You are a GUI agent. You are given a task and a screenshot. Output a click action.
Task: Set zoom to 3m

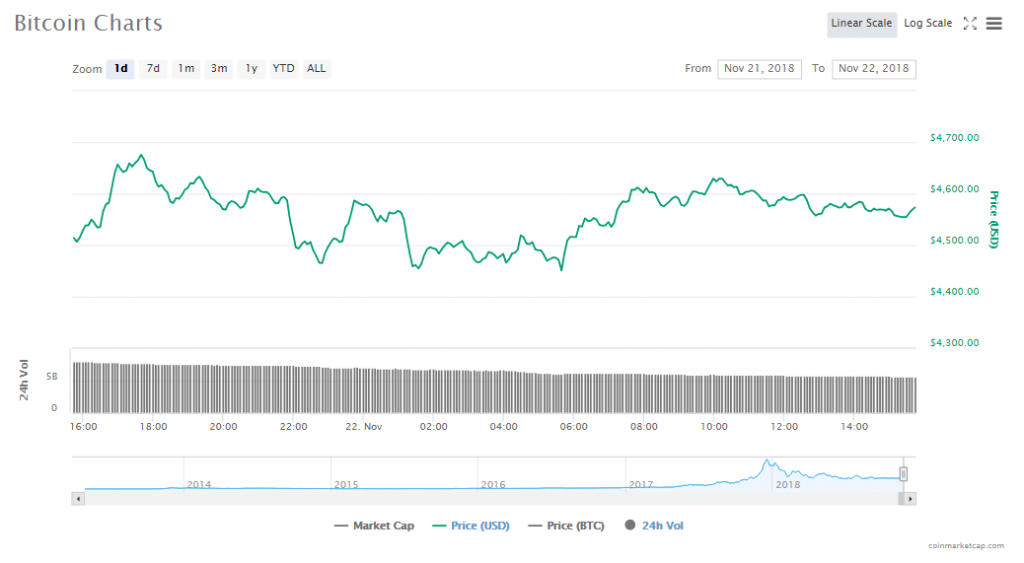pos(218,69)
